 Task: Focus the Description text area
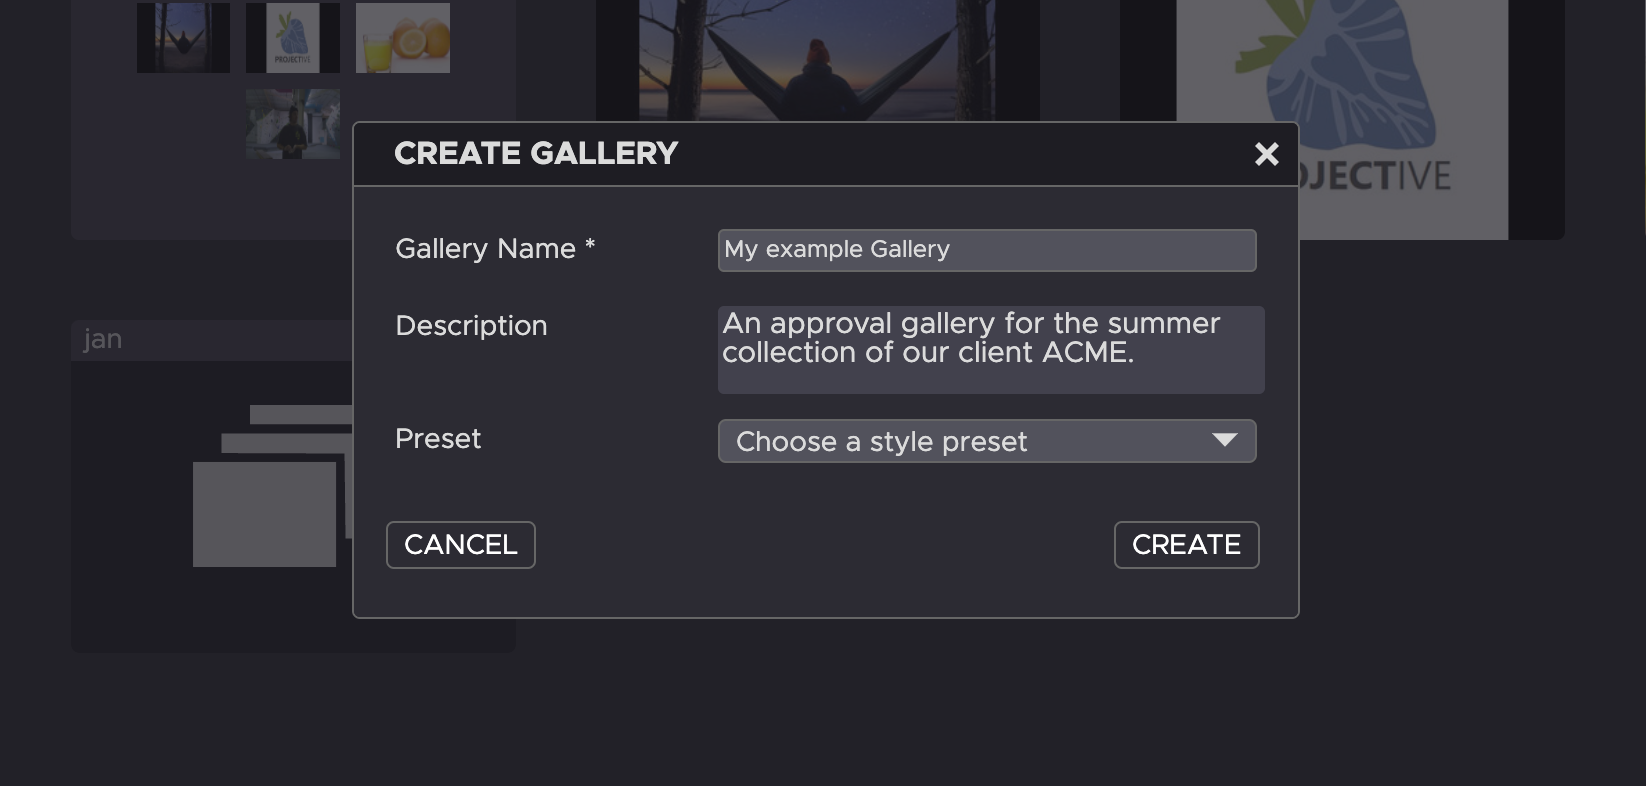990,349
